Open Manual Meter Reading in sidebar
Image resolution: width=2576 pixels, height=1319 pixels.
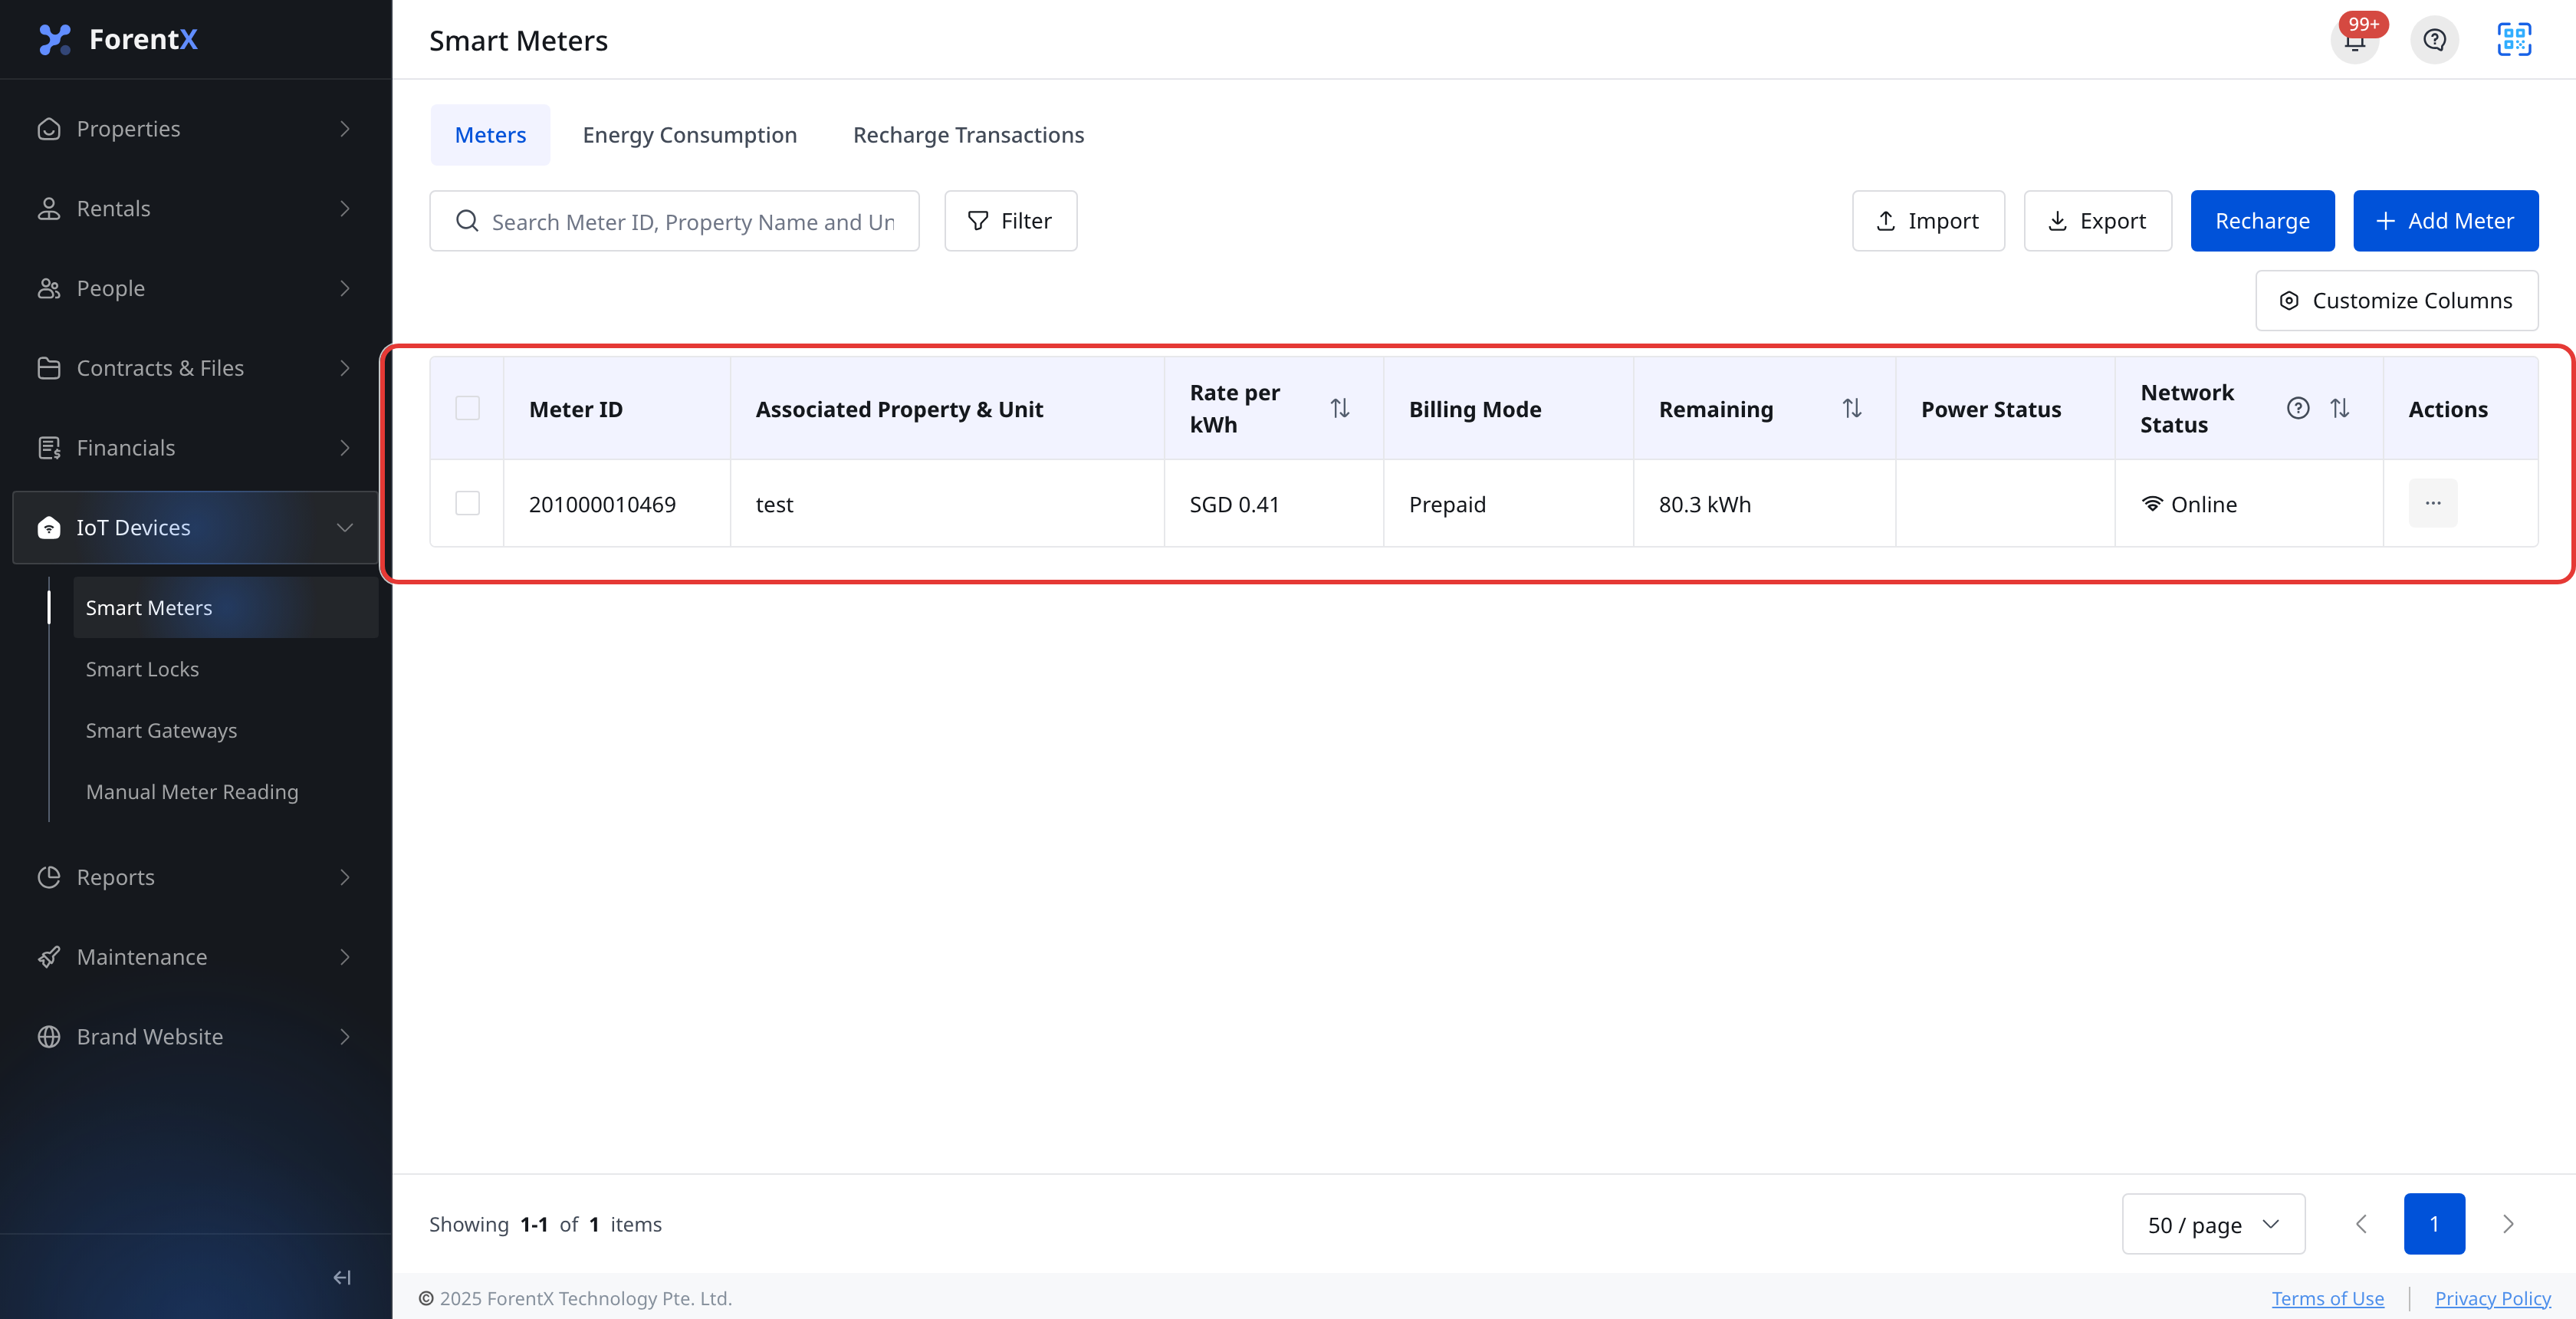tap(226, 791)
